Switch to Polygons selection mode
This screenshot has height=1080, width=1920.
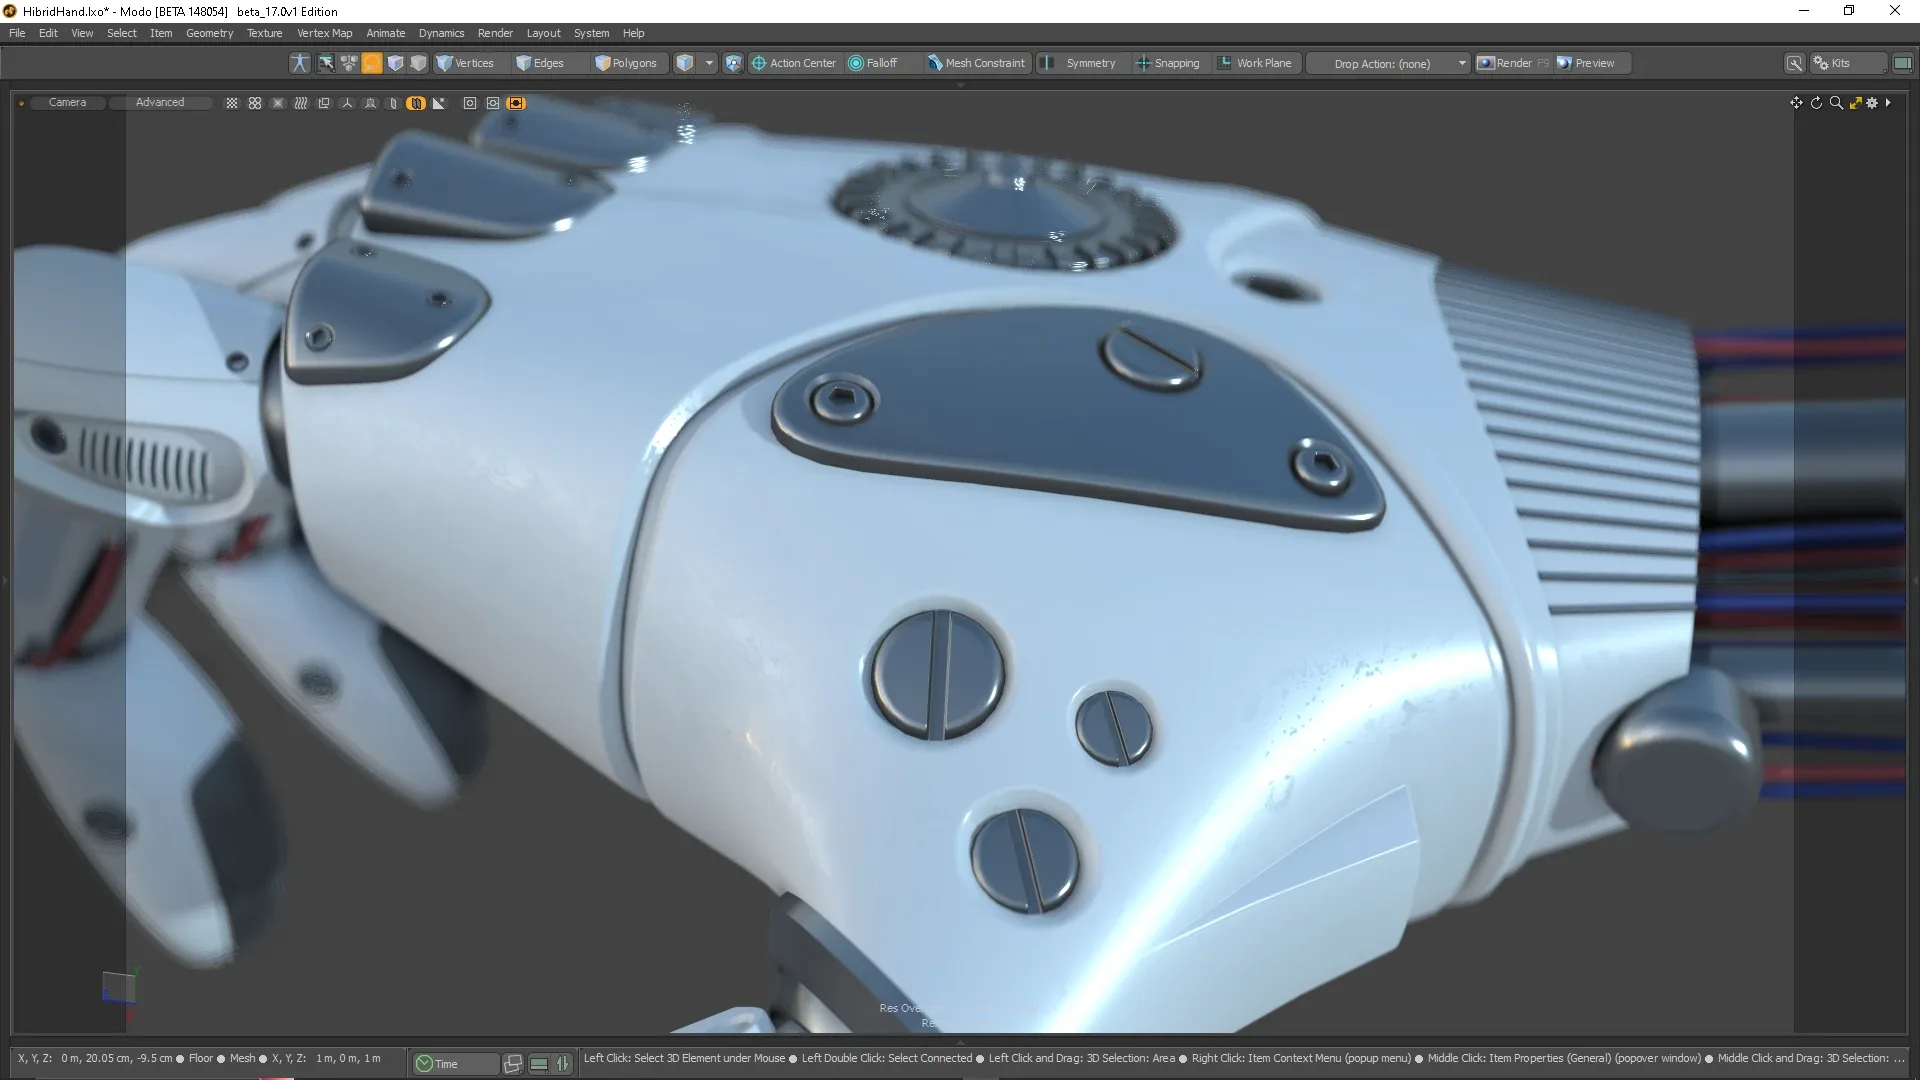[x=628, y=63]
